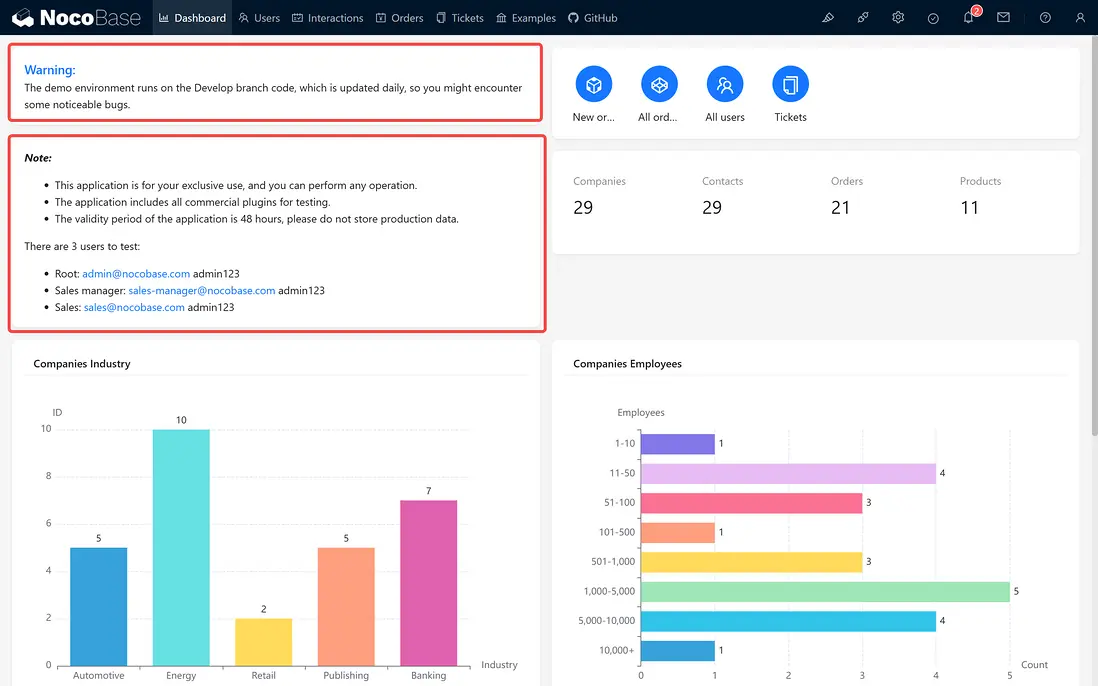Open the All orders quick action

659,85
